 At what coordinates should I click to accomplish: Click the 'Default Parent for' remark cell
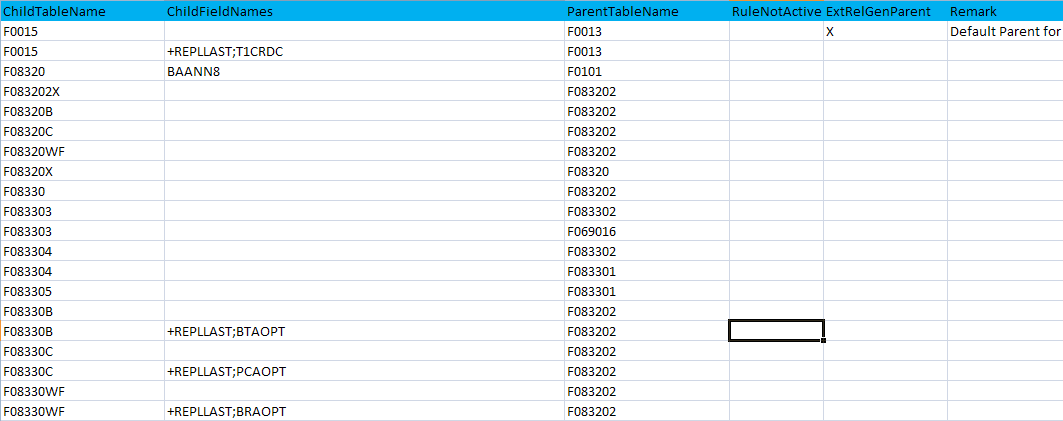1004,31
